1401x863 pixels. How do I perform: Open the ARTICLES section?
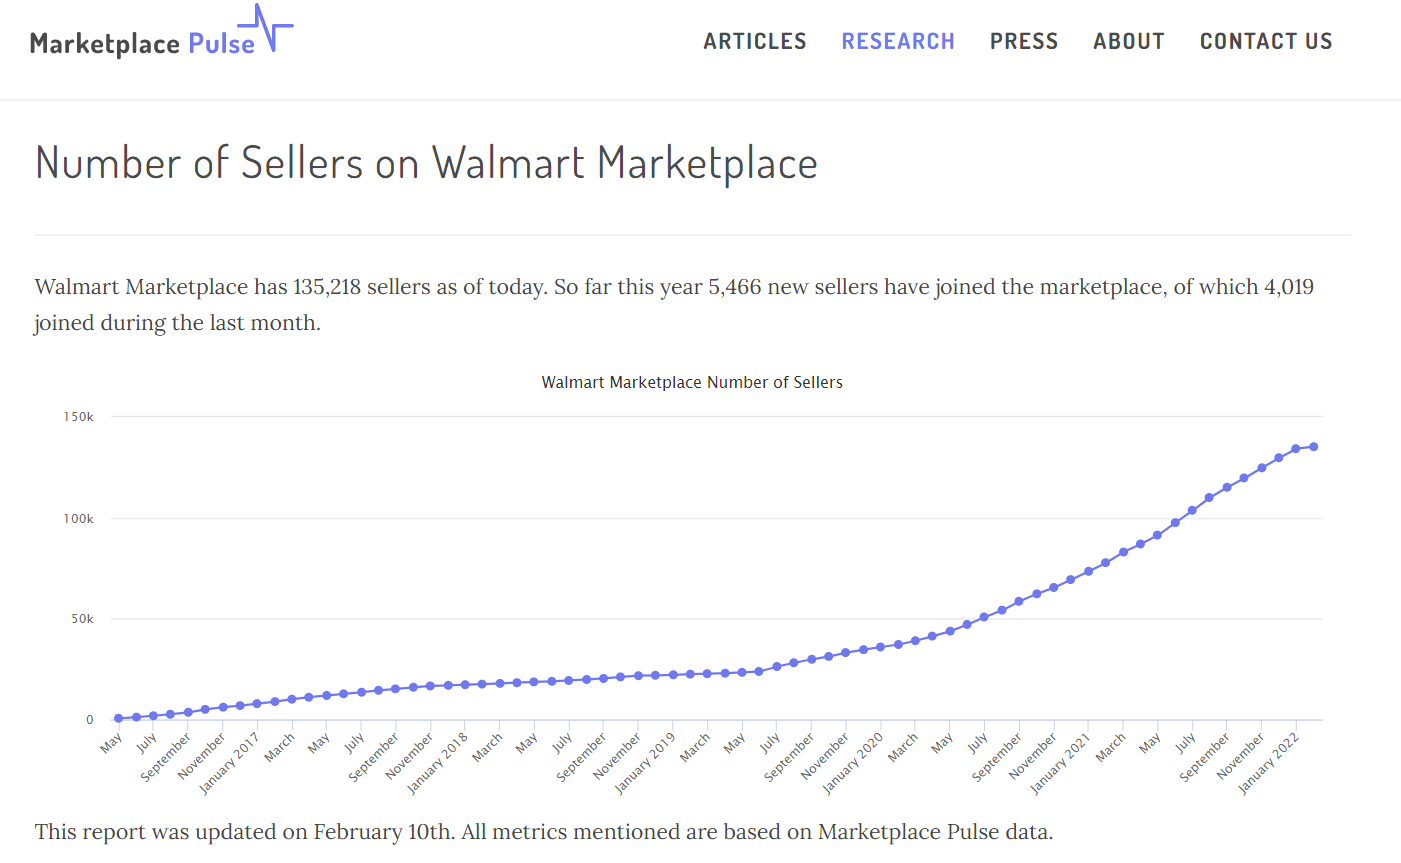point(755,41)
